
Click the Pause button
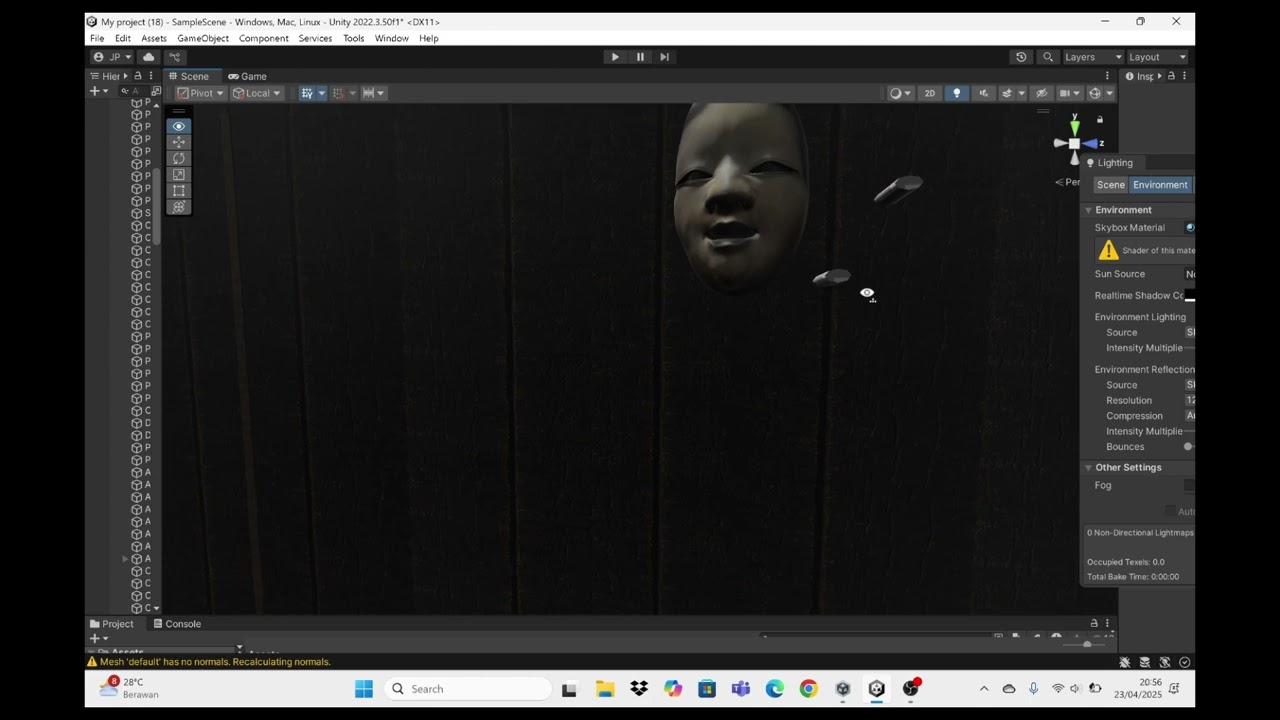pos(640,57)
